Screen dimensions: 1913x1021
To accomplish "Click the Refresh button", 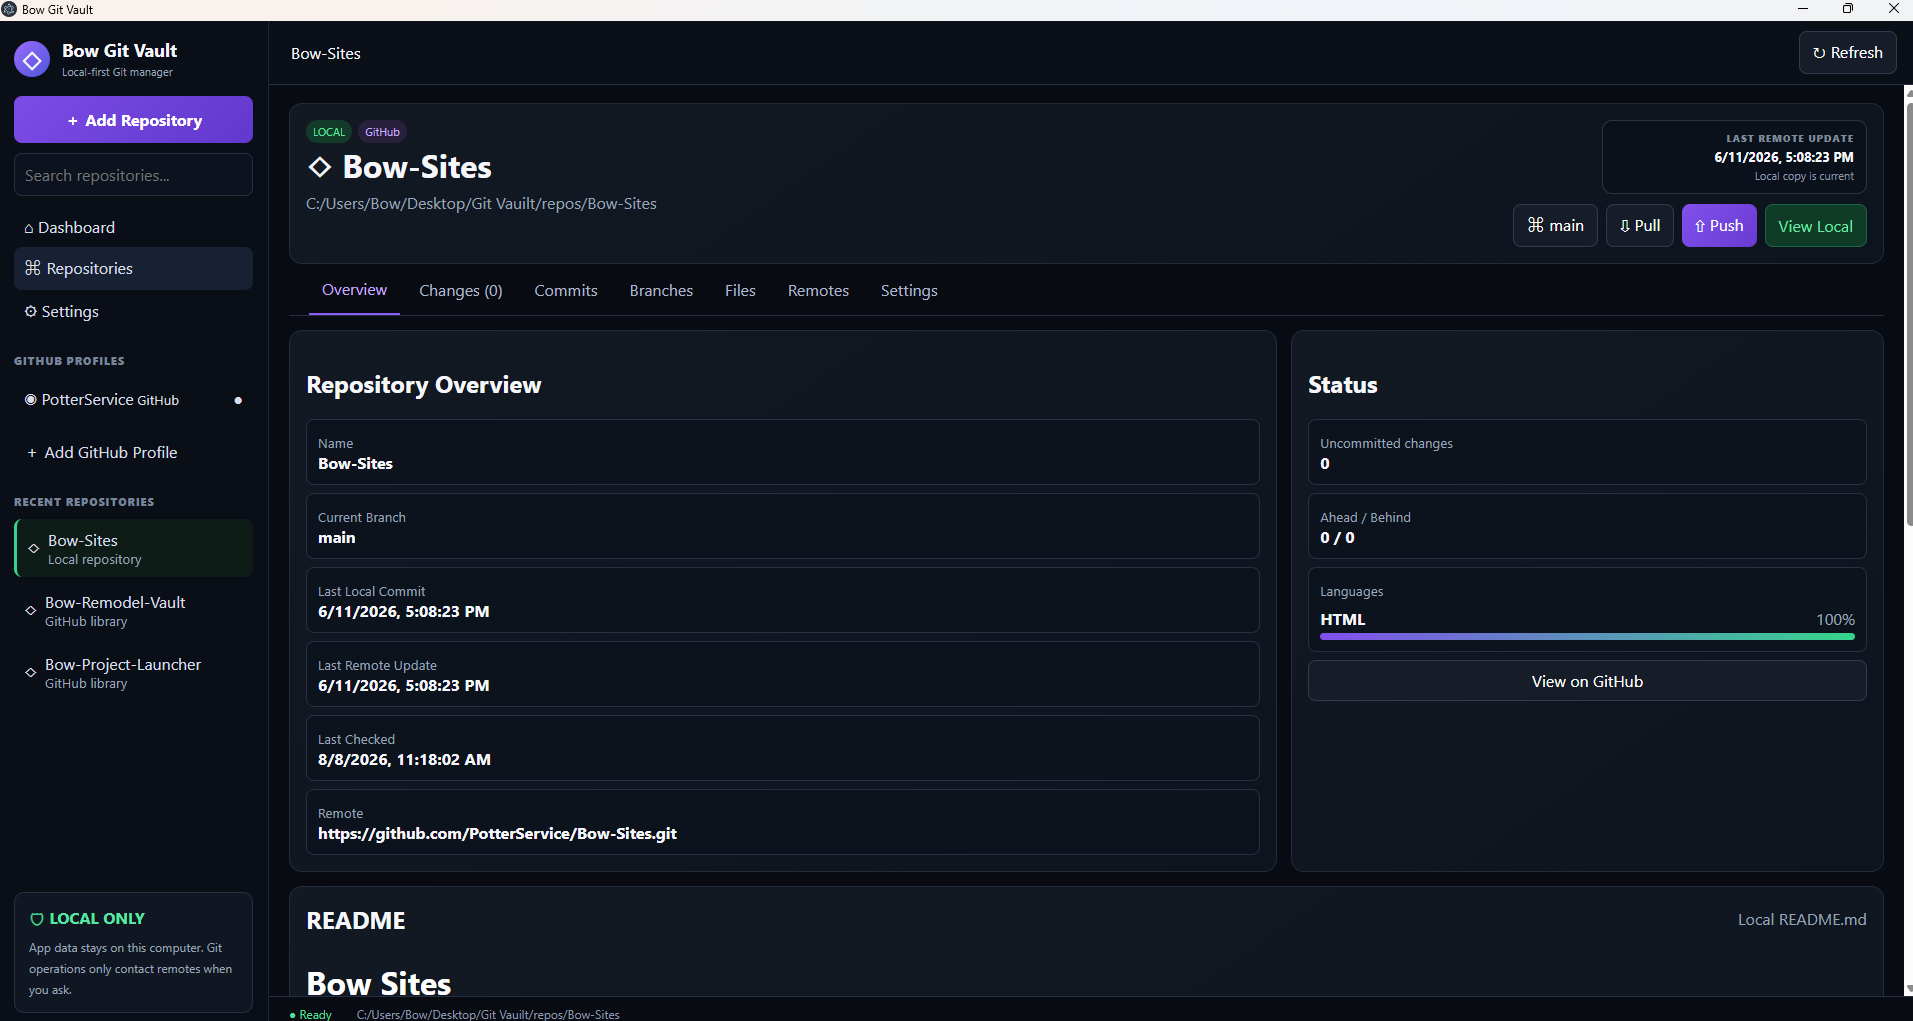I will pyautogui.click(x=1847, y=53).
